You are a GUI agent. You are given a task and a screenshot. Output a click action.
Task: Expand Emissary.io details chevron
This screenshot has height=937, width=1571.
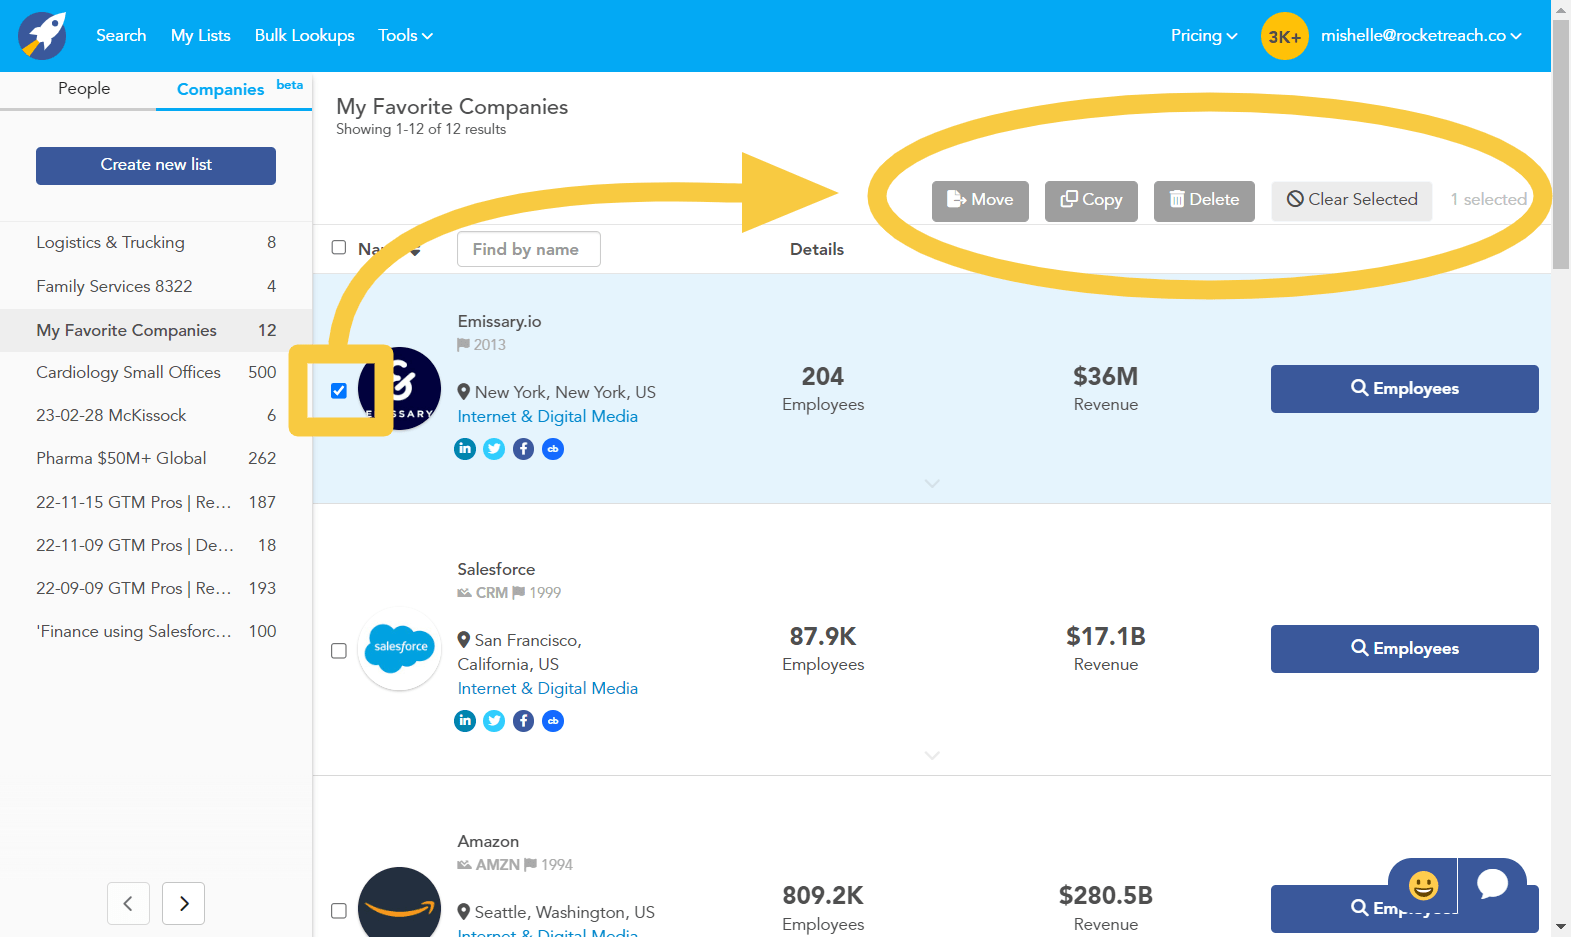(932, 484)
